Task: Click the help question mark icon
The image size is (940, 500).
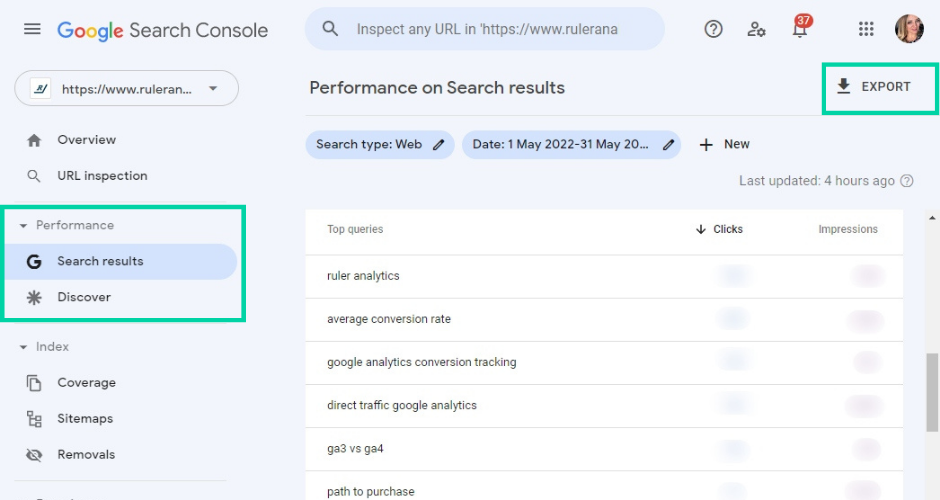Action: point(713,29)
